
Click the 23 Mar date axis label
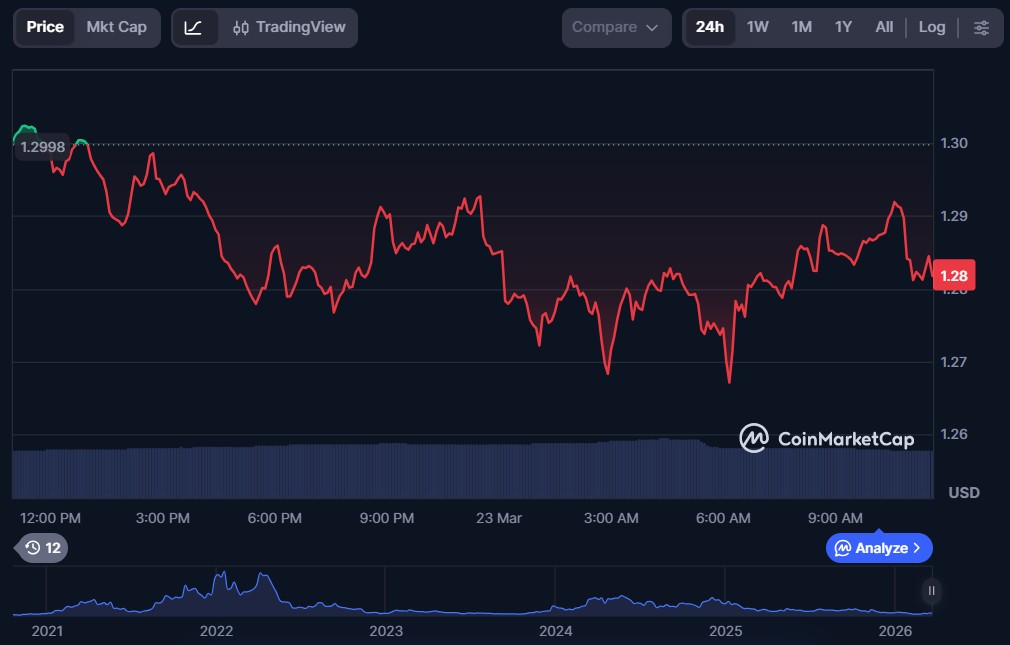(499, 518)
